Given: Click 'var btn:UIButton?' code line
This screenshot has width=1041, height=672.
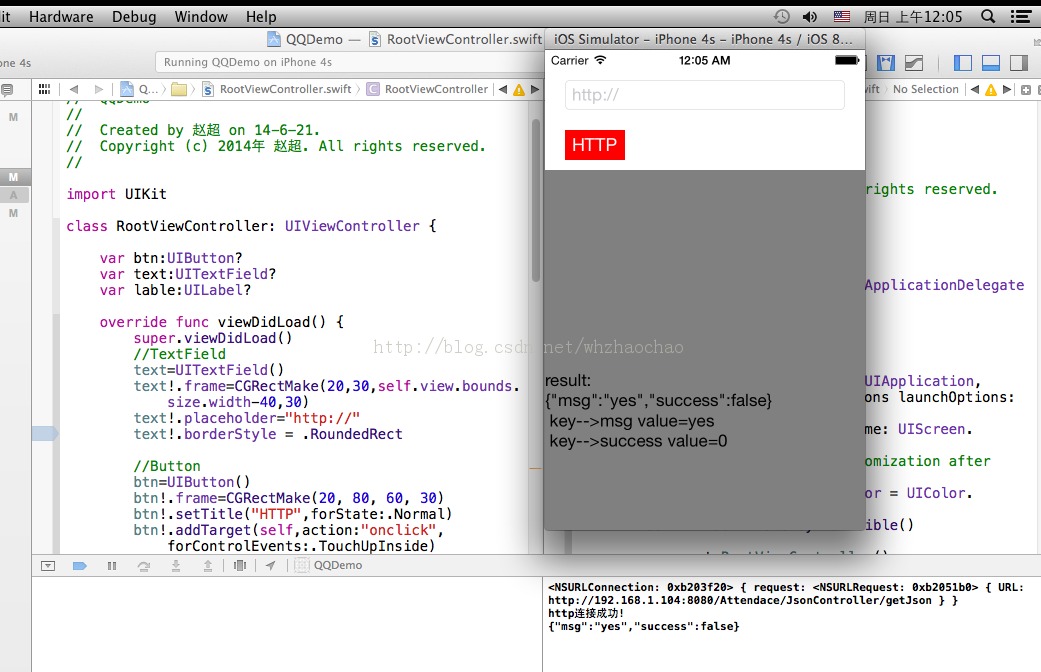Looking at the screenshot, I should tap(171, 258).
